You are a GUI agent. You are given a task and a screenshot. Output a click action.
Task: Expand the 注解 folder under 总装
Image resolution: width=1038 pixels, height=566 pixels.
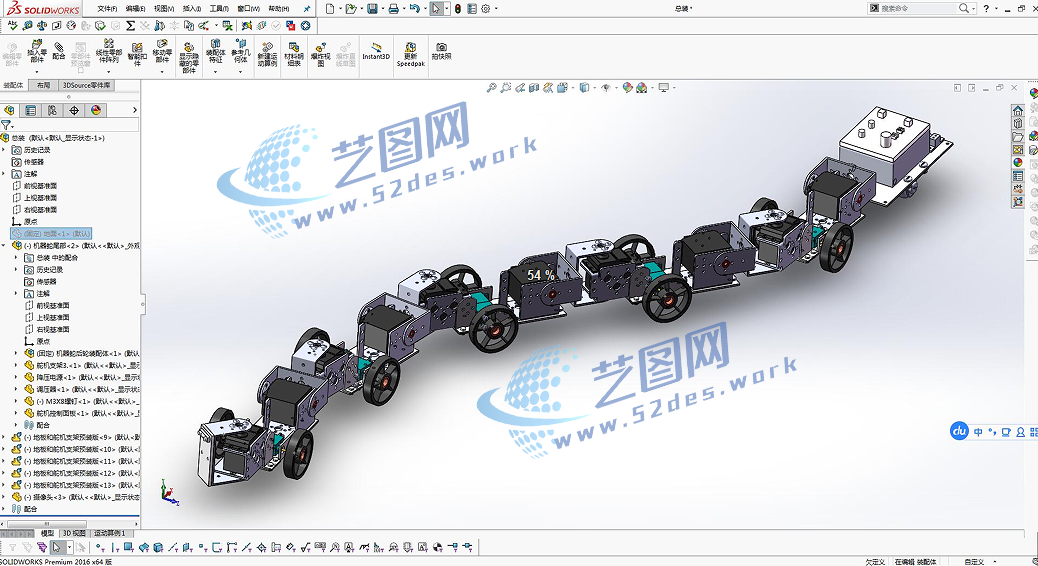4,174
